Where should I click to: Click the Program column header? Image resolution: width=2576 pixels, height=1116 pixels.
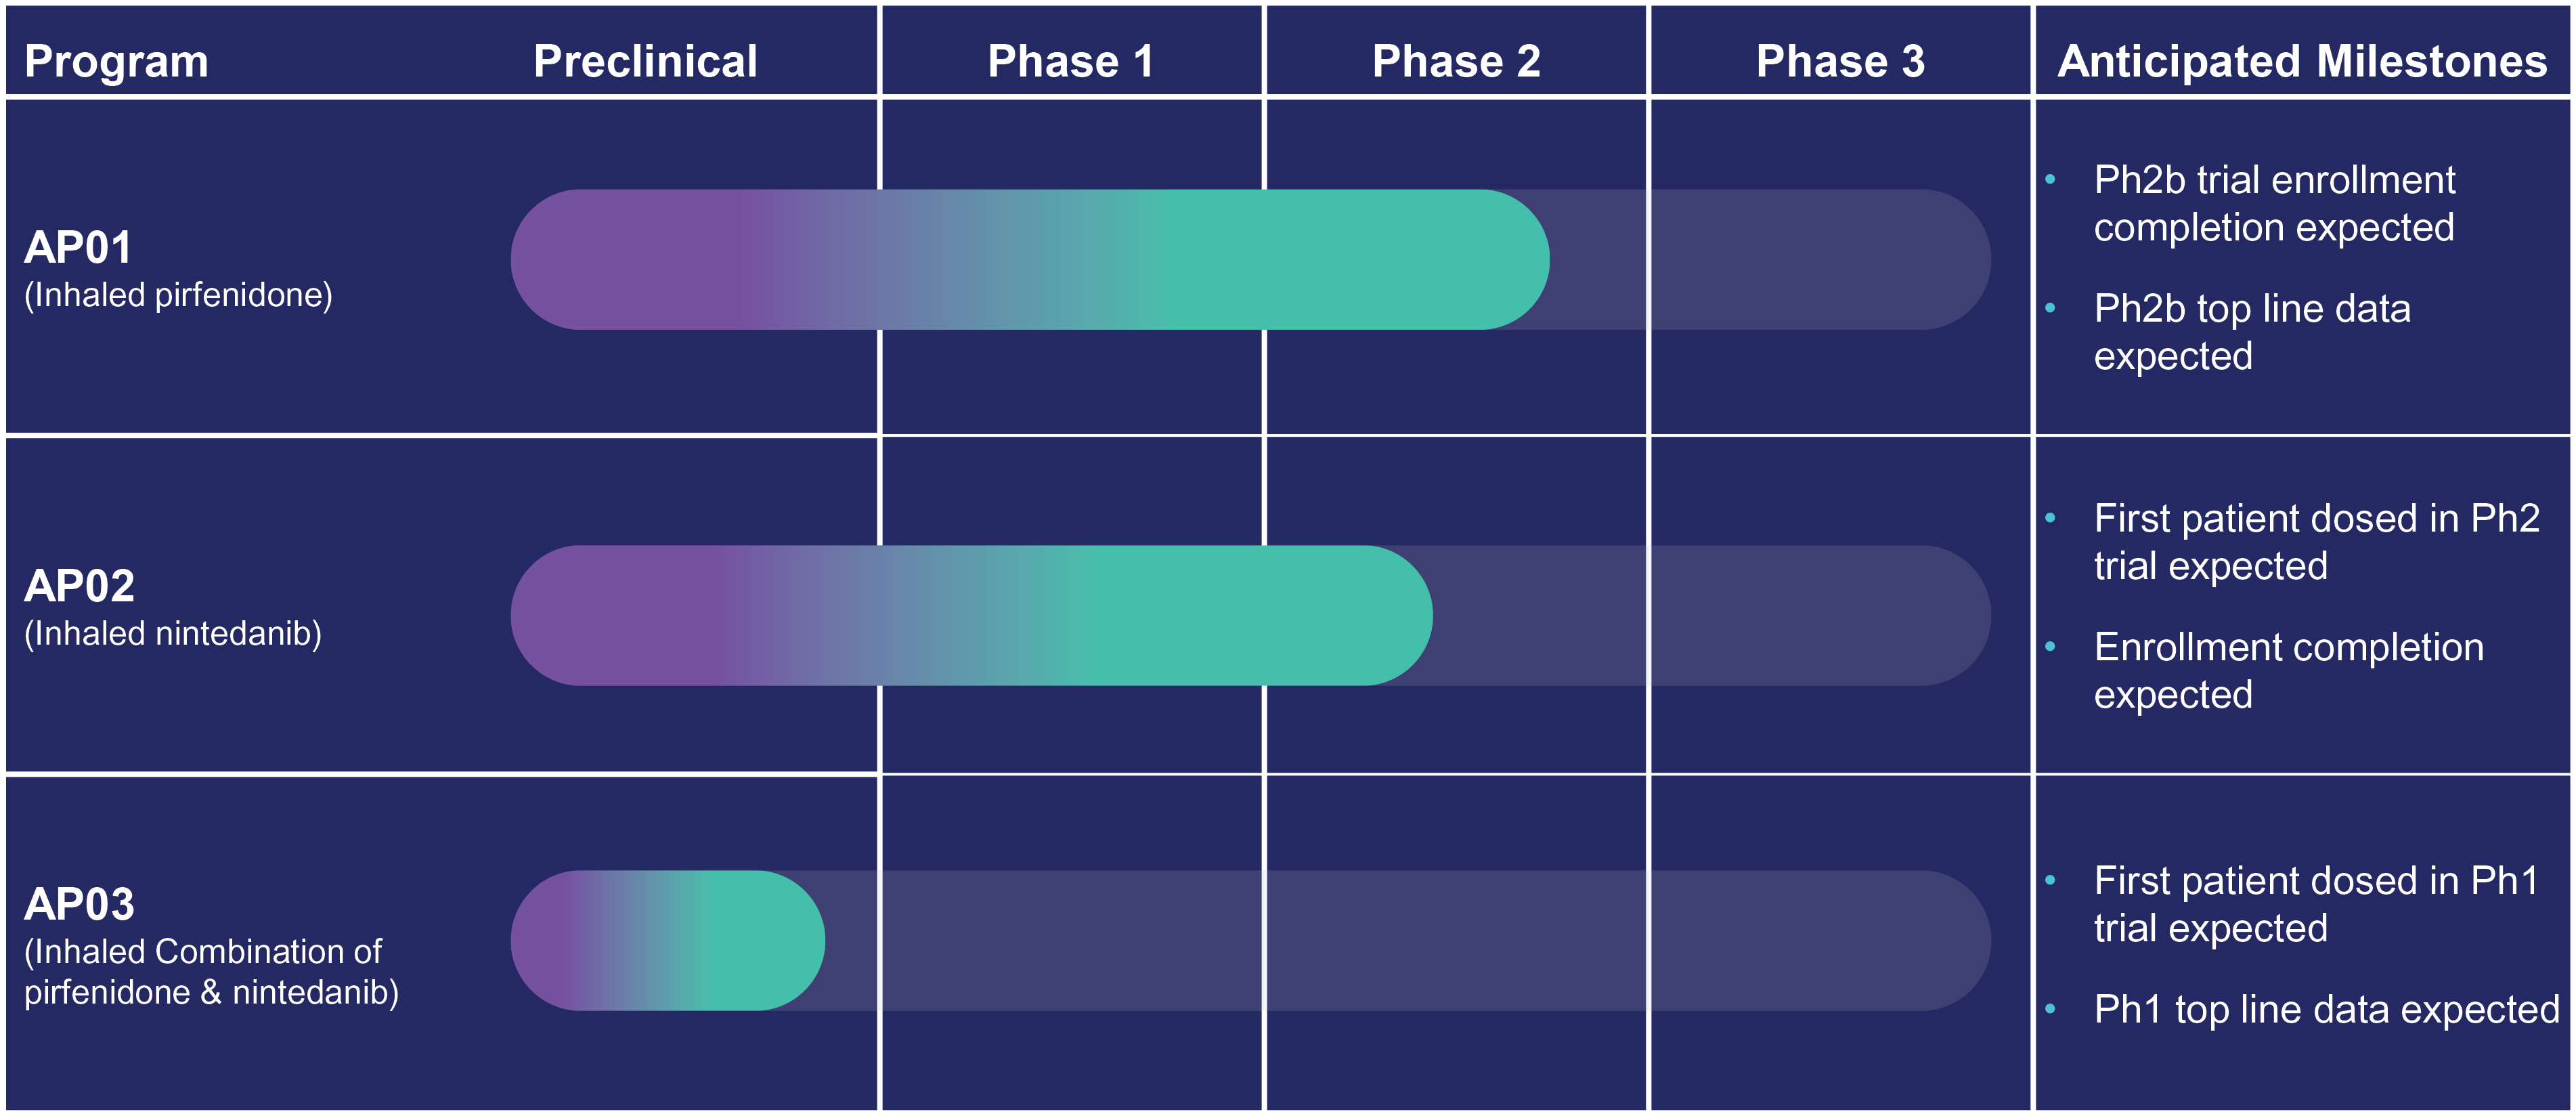[x=116, y=62]
